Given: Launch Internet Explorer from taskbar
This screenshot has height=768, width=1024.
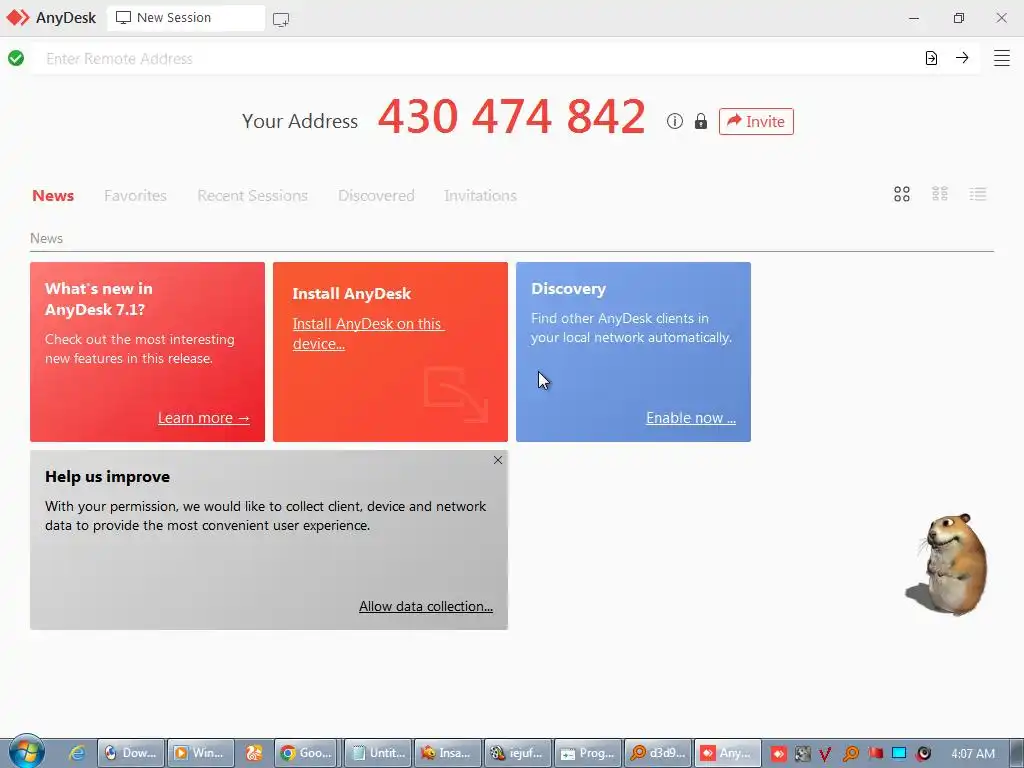Looking at the screenshot, I should (76, 753).
